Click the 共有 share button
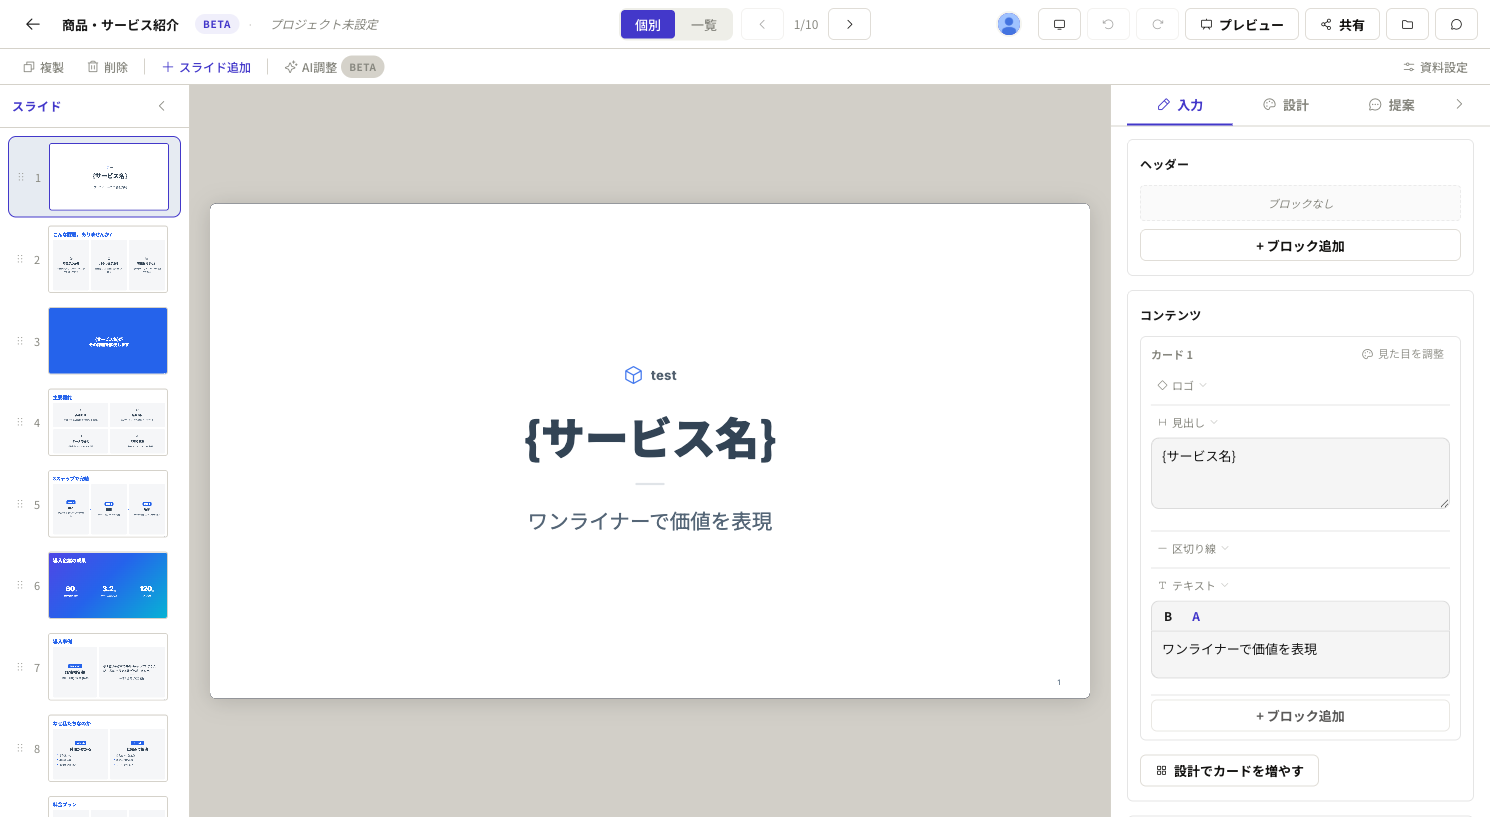Viewport: 1490px width, 817px height. pyautogui.click(x=1342, y=24)
